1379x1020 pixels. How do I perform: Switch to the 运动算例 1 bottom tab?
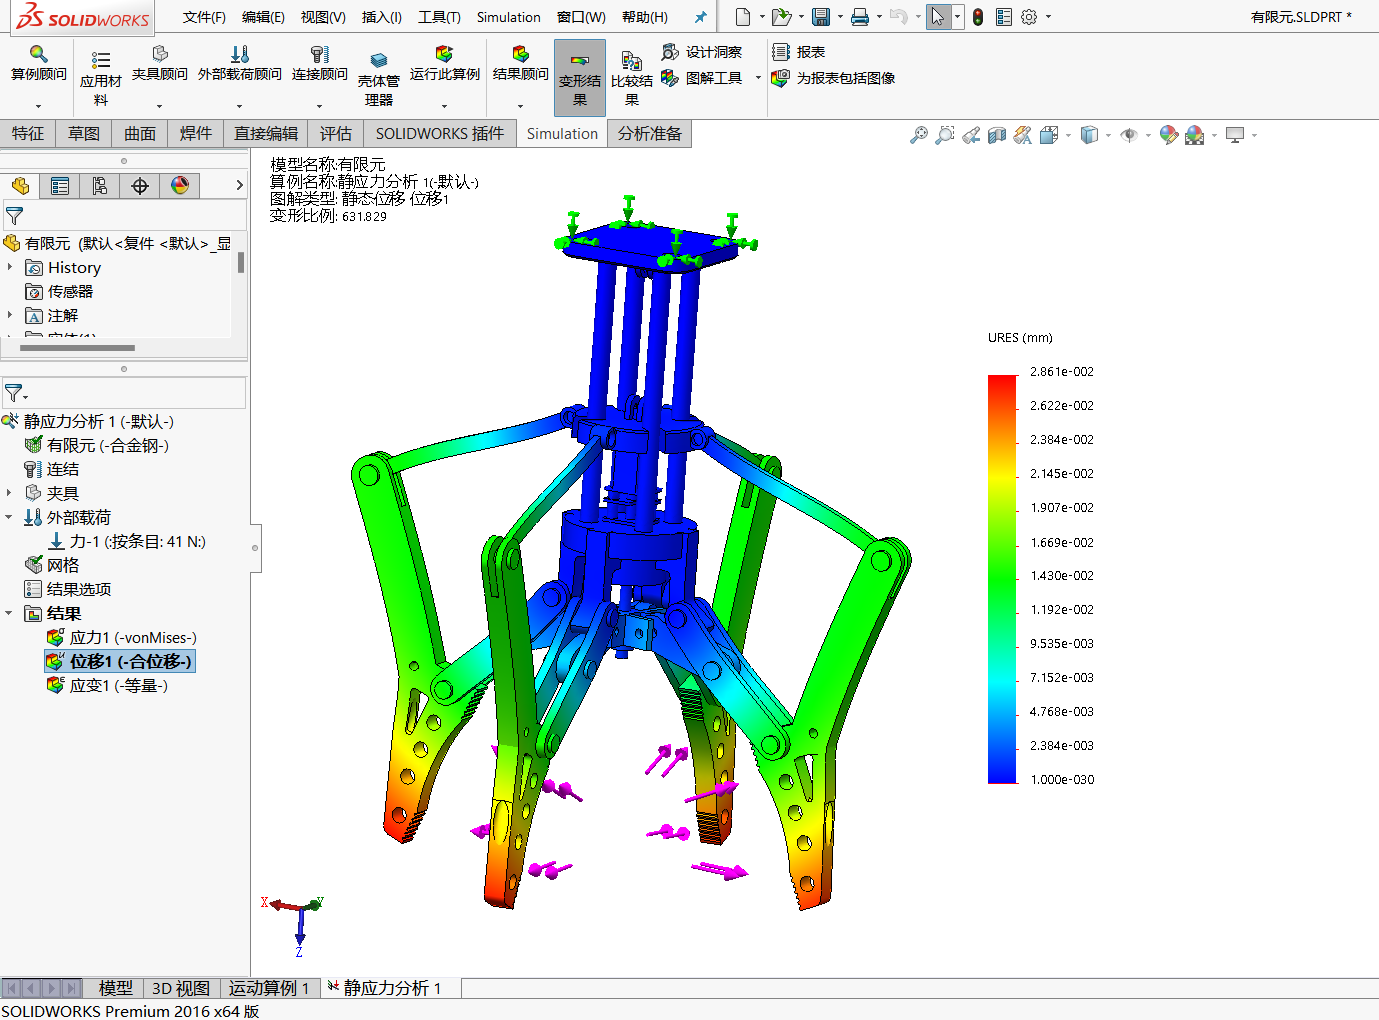(270, 988)
